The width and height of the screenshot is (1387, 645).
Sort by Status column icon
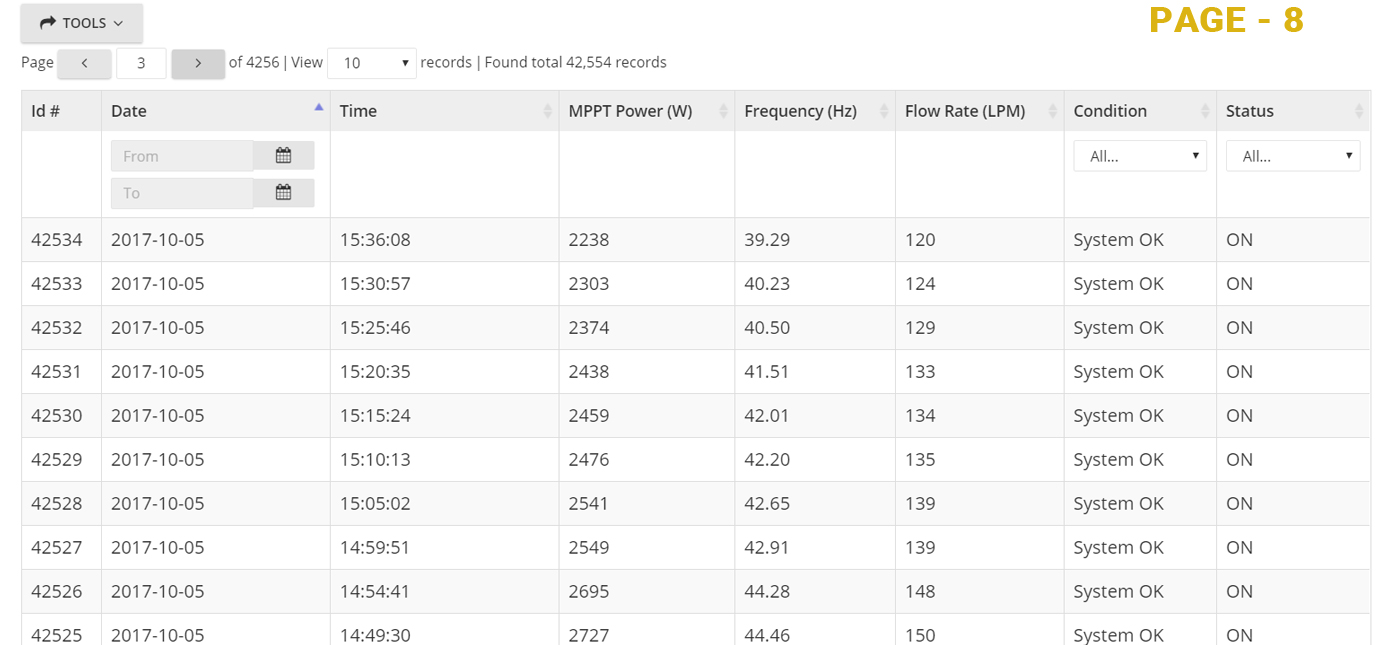click(1359, 111)
